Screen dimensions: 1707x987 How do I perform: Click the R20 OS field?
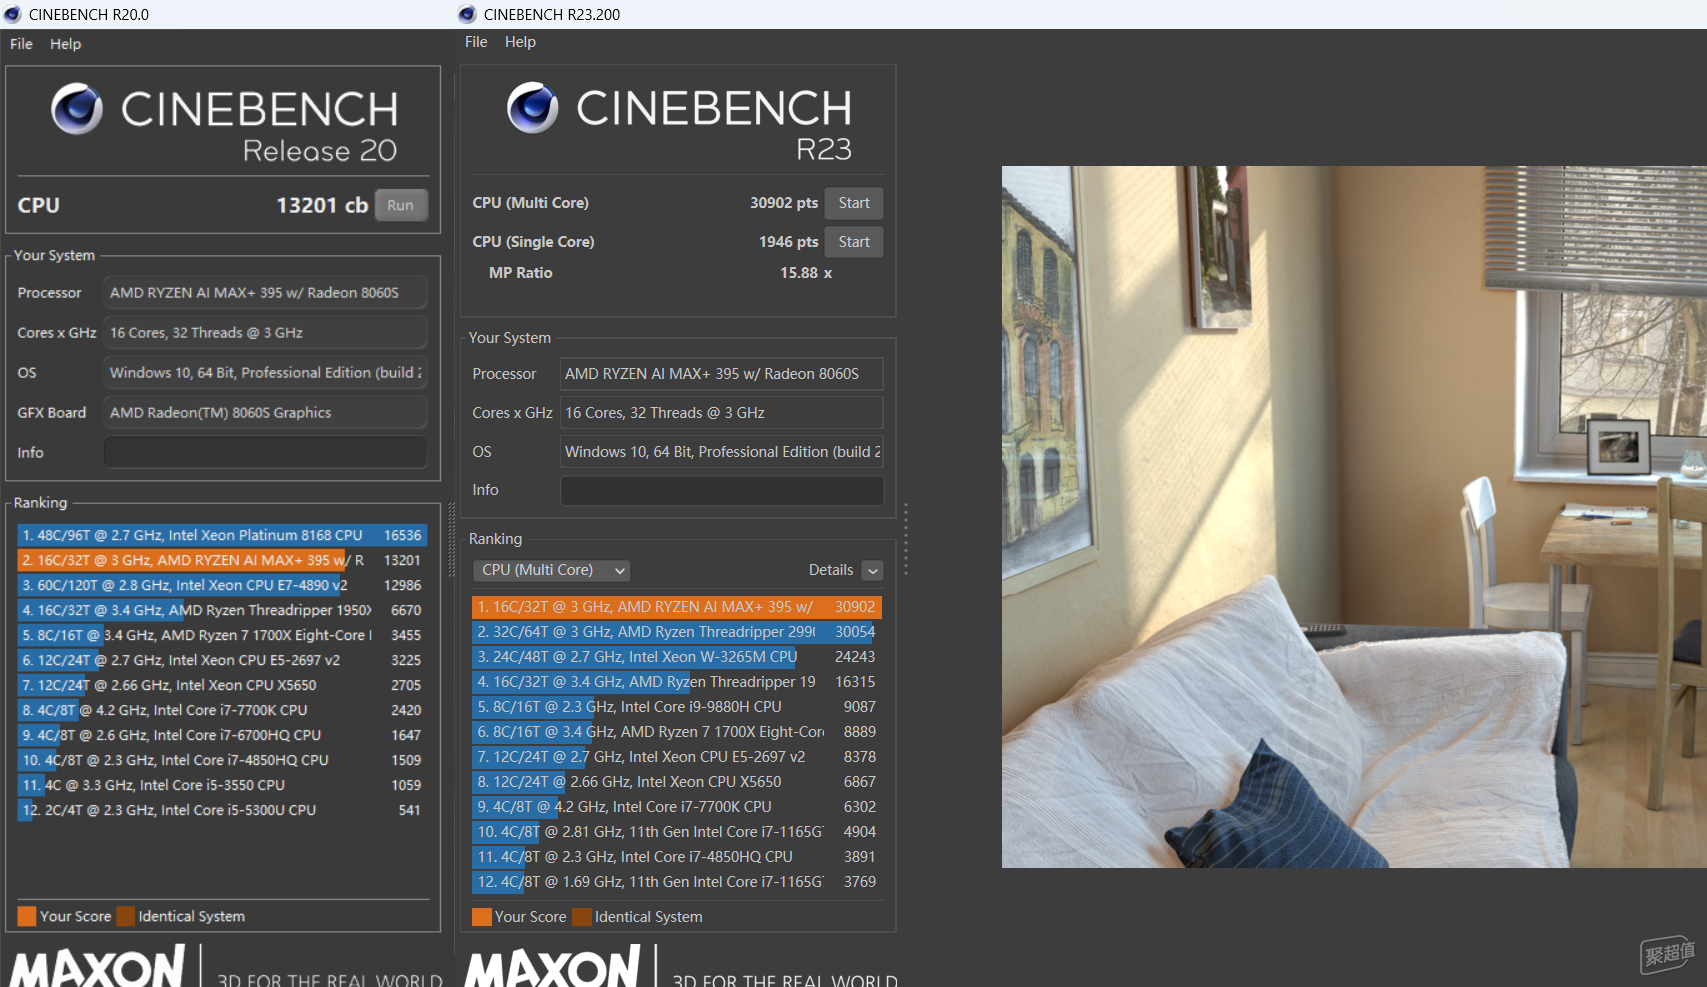pyautogui.click(x=266, y=372)
